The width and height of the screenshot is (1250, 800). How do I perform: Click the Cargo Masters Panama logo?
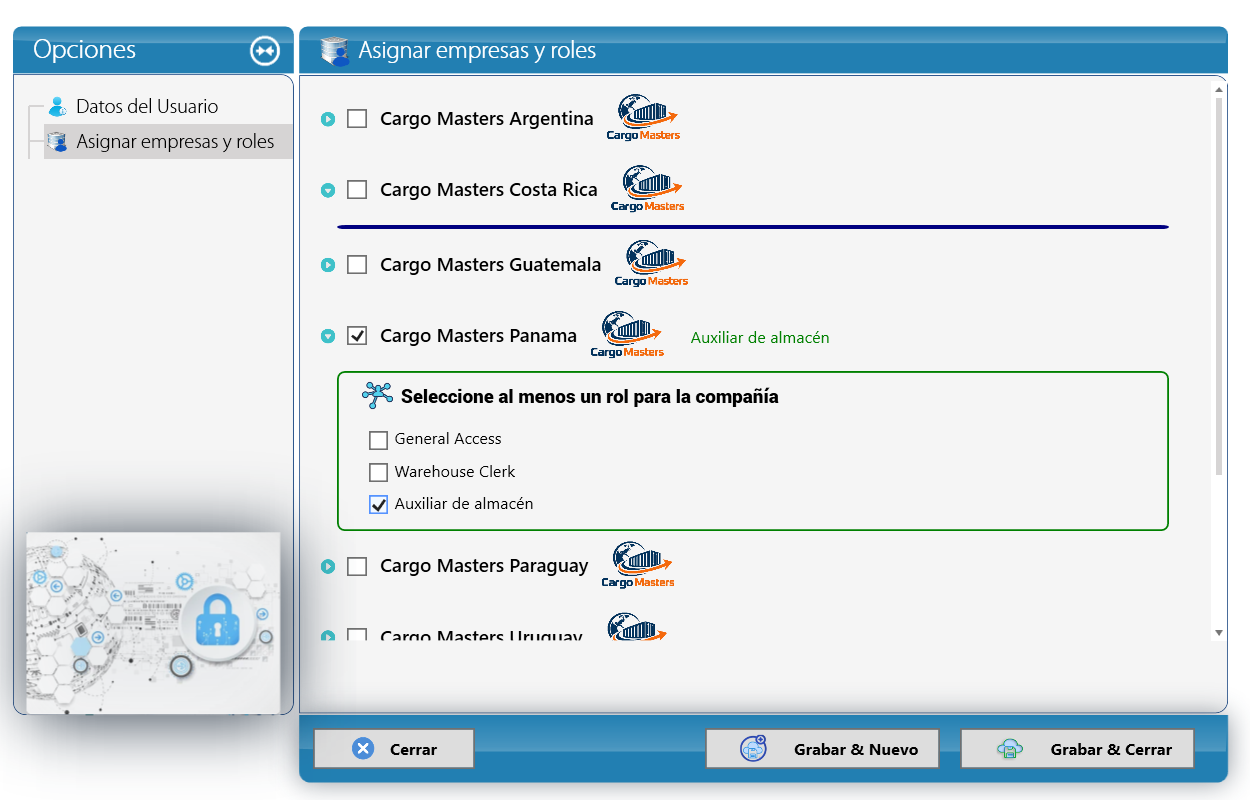pyautogui.click(x=628, y=335)
